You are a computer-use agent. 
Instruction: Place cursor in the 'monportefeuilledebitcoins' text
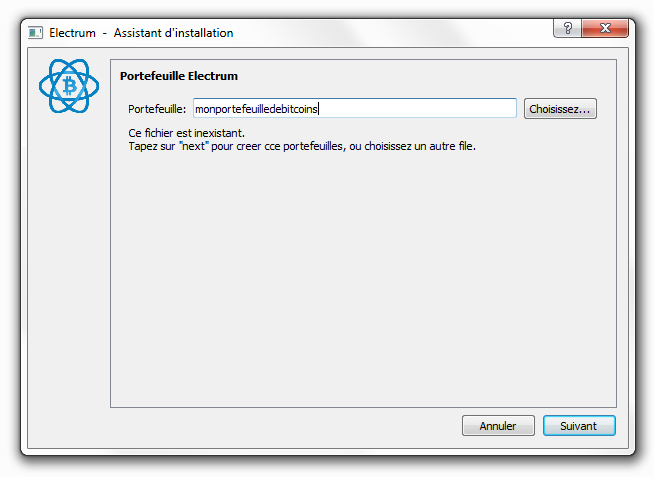257,109
